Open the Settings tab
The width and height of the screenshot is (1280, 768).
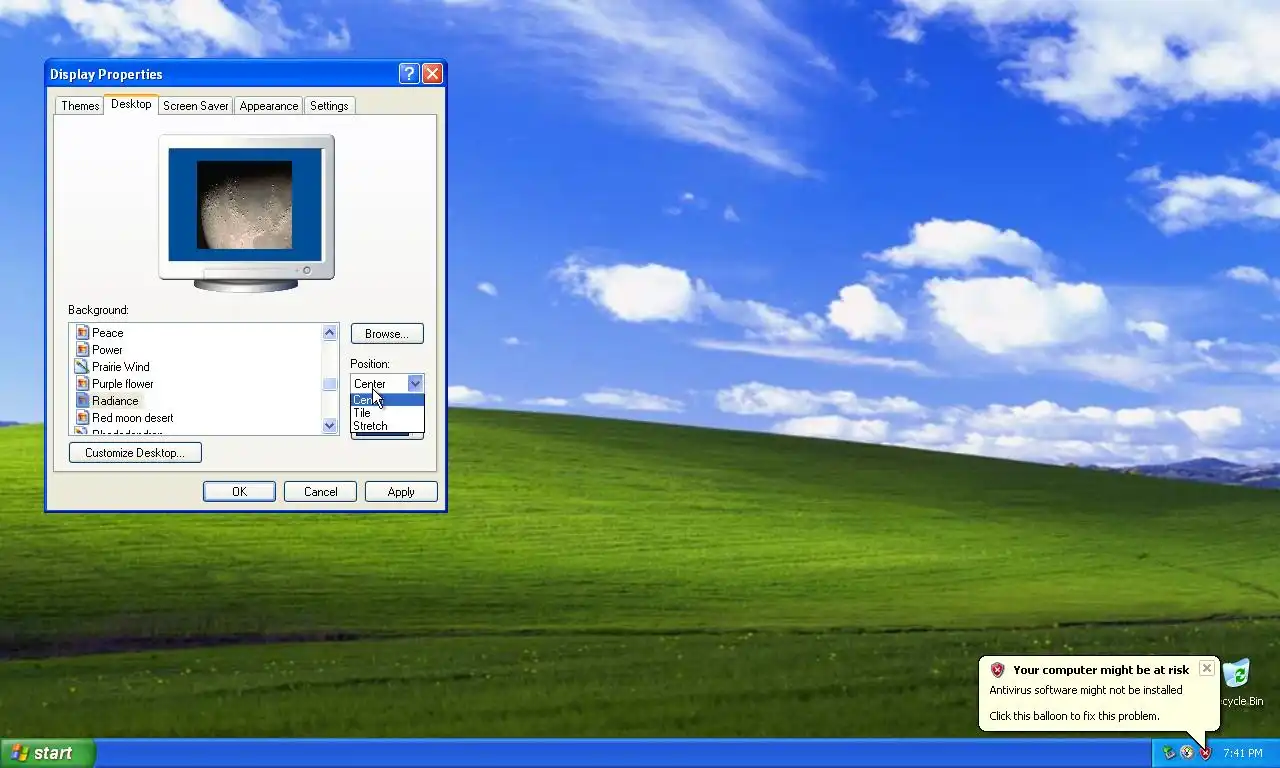click(x=329, y=106)
